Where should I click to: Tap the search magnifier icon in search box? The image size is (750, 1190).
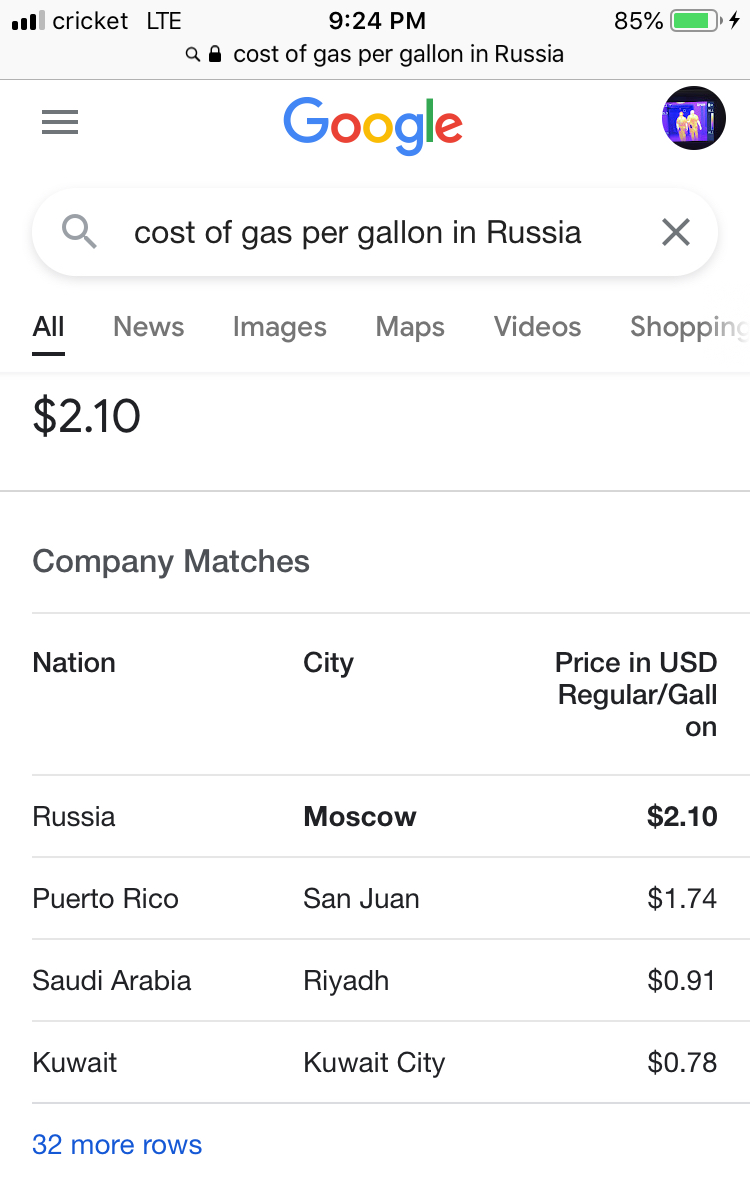(x=79, y=231)
